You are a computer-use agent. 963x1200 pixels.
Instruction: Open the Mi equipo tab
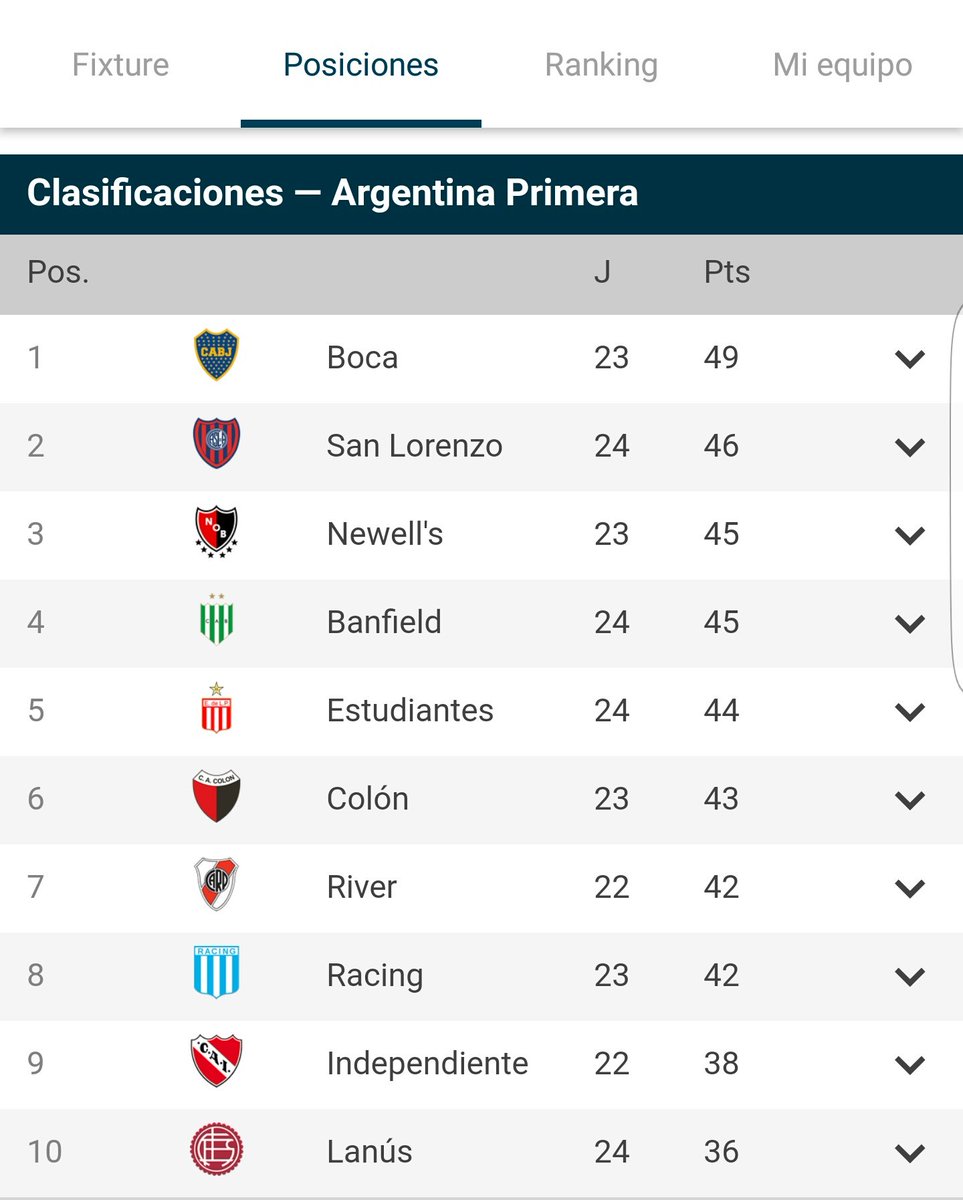coord(842,65)
